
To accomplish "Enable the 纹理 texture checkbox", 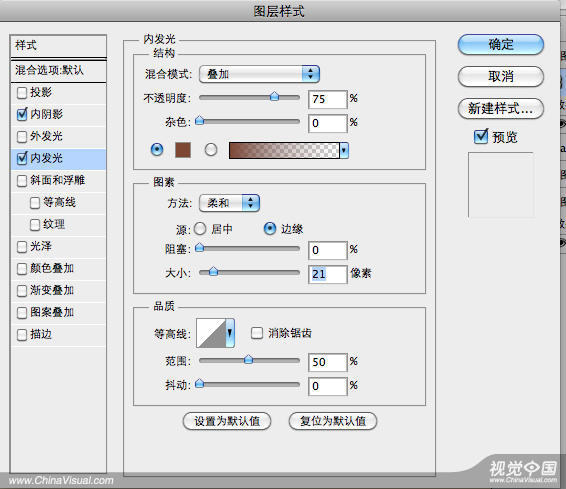I will point(35,225).
